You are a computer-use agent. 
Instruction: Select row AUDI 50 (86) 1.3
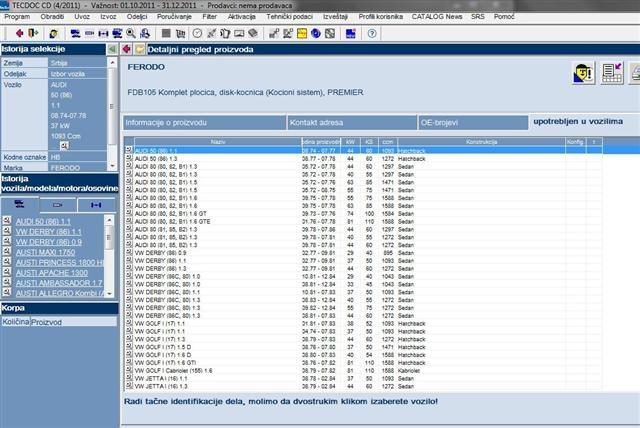point(363,158)
